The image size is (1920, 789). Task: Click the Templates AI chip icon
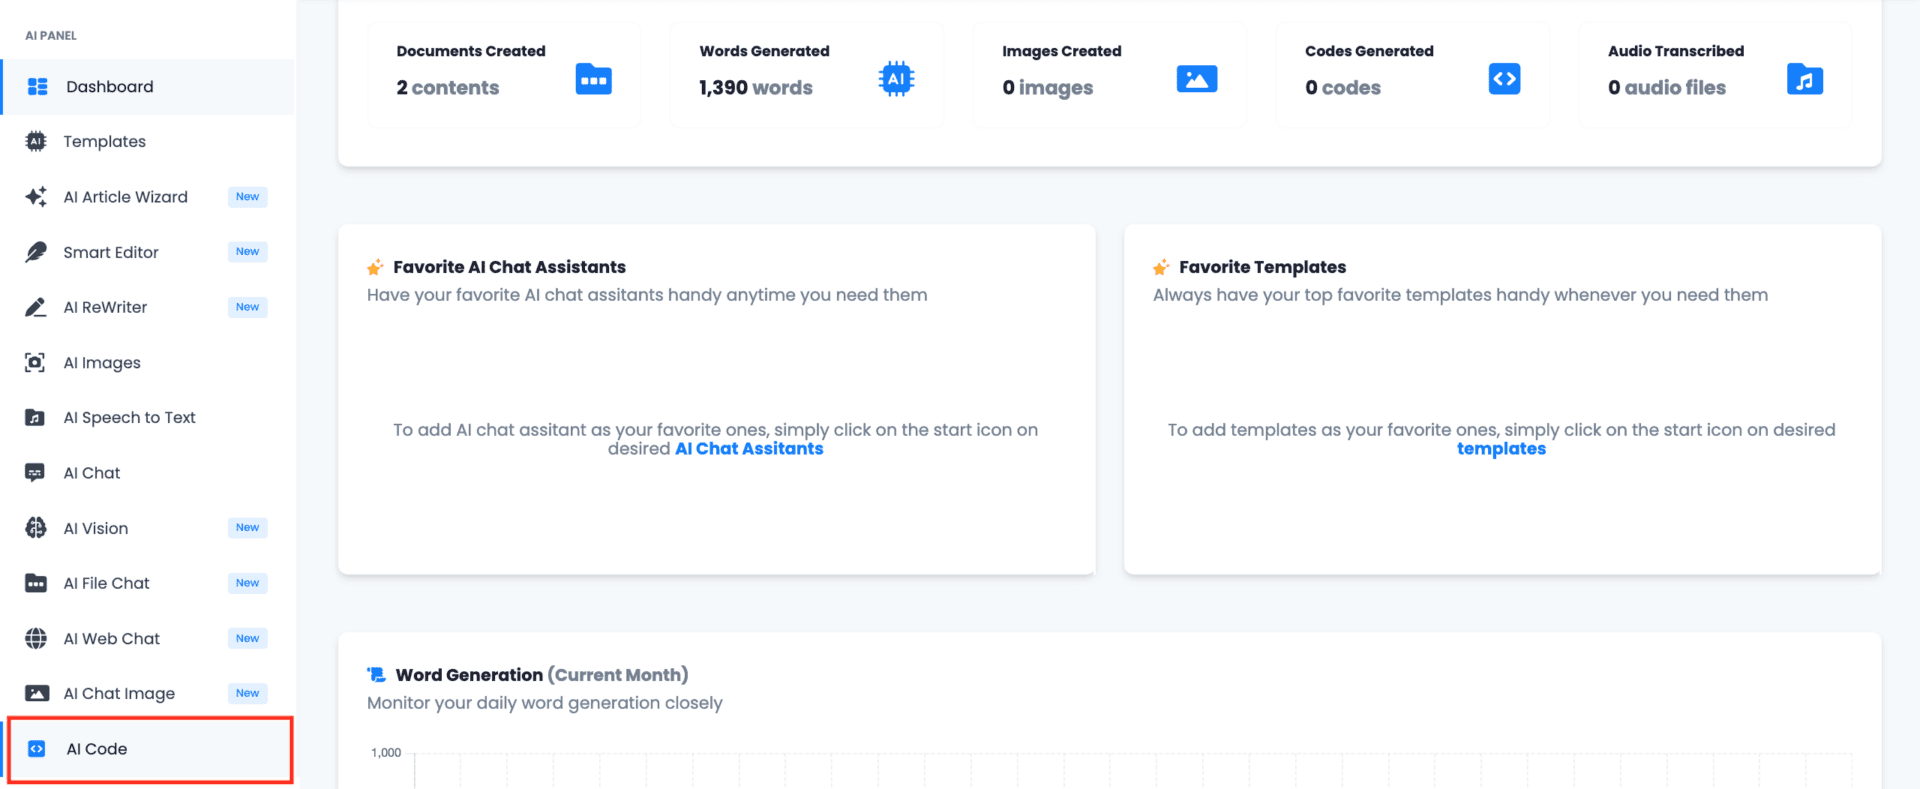click(36, 142)
